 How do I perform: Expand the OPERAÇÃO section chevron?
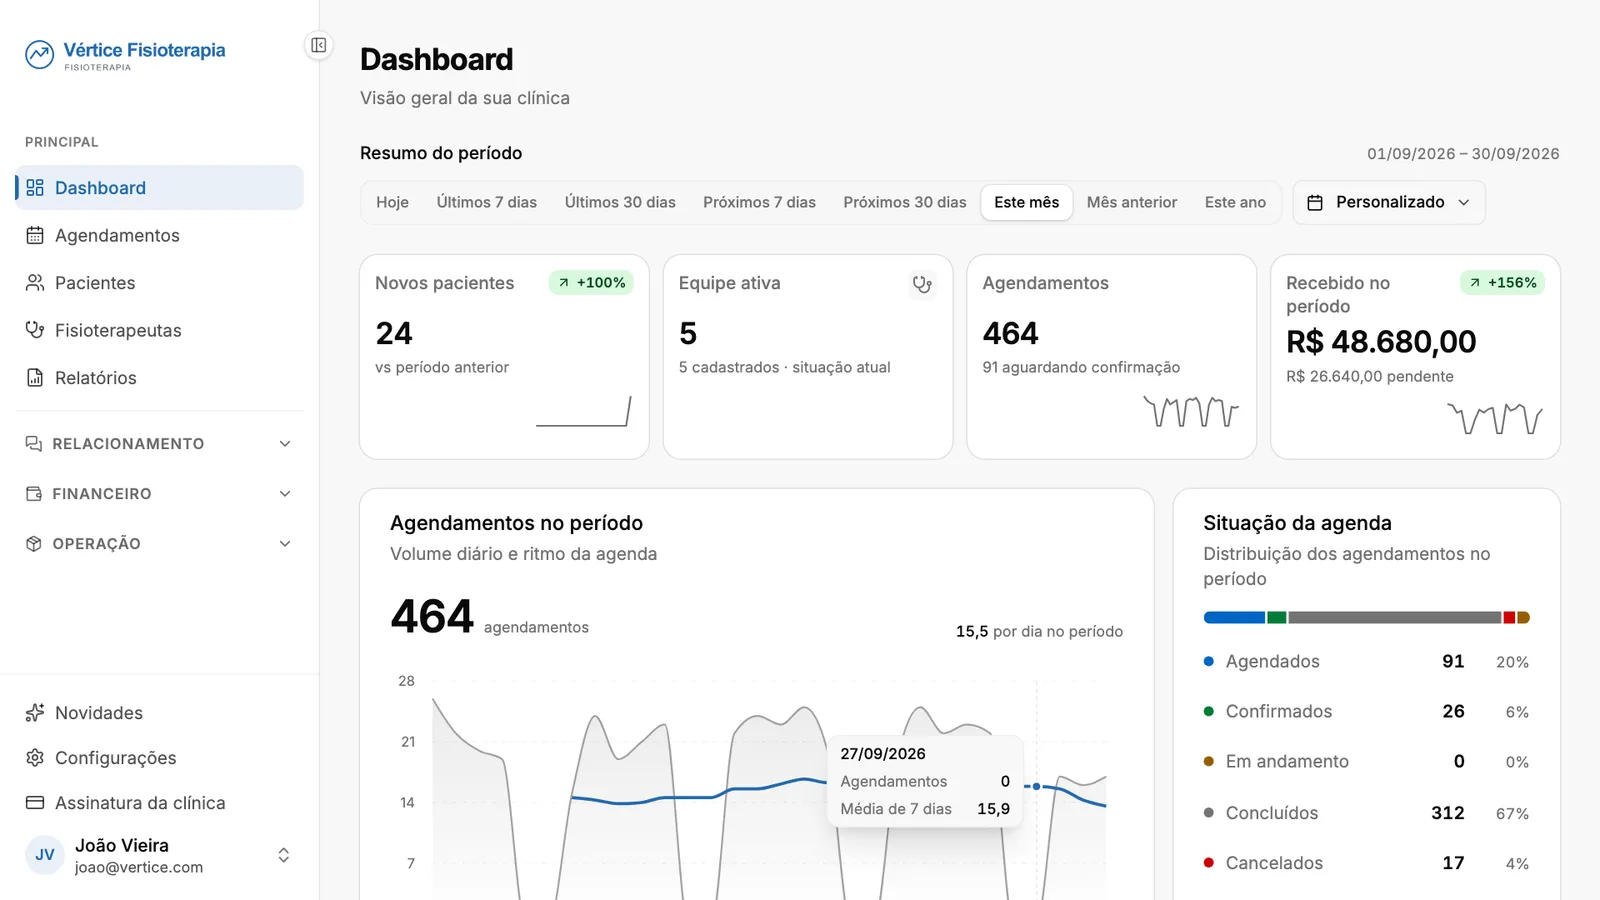click(285, 544)
